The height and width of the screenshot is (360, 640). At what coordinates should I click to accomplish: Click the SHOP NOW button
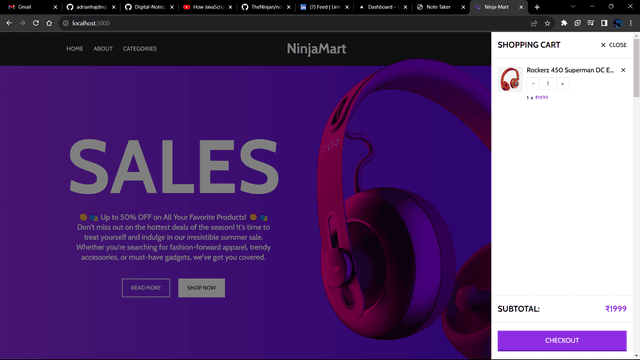point(201,288)
